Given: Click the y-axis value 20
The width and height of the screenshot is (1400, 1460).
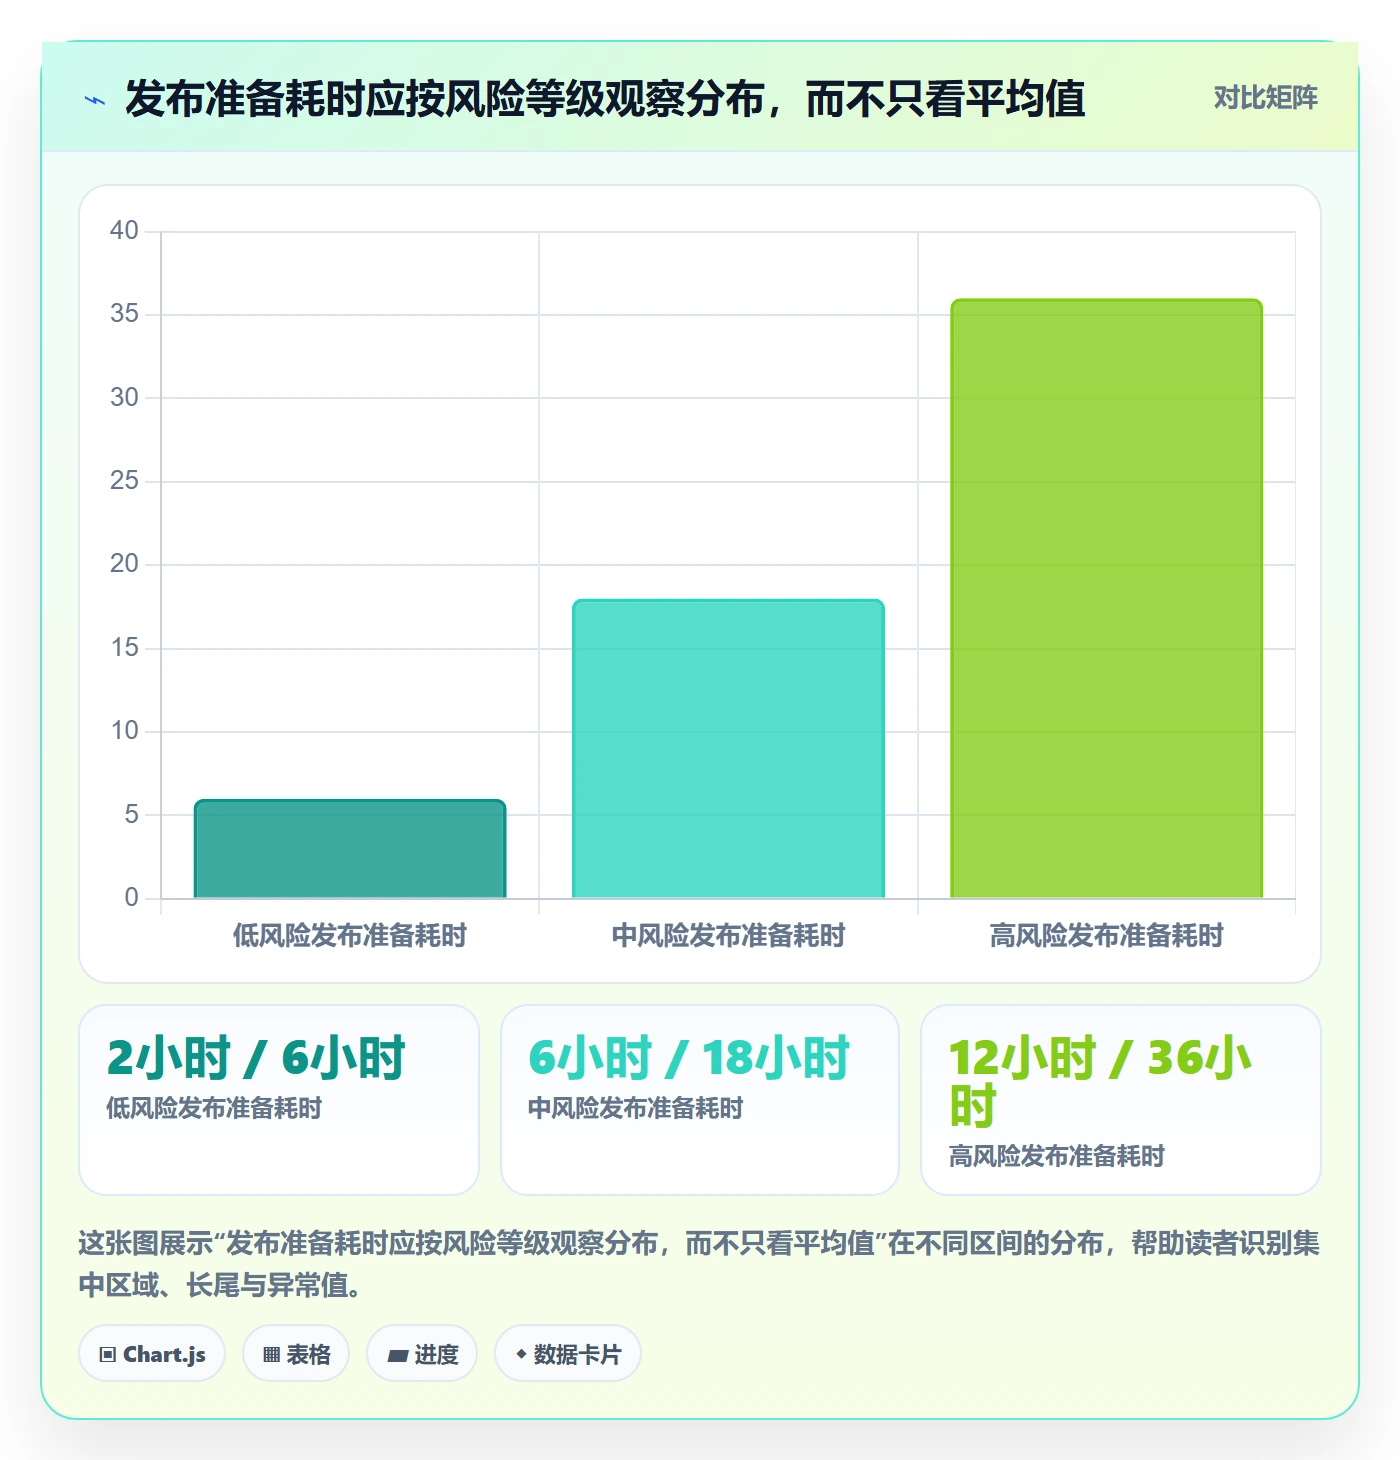Looking at the screenshot, I should pyautogui.click(x=124, y=564).
